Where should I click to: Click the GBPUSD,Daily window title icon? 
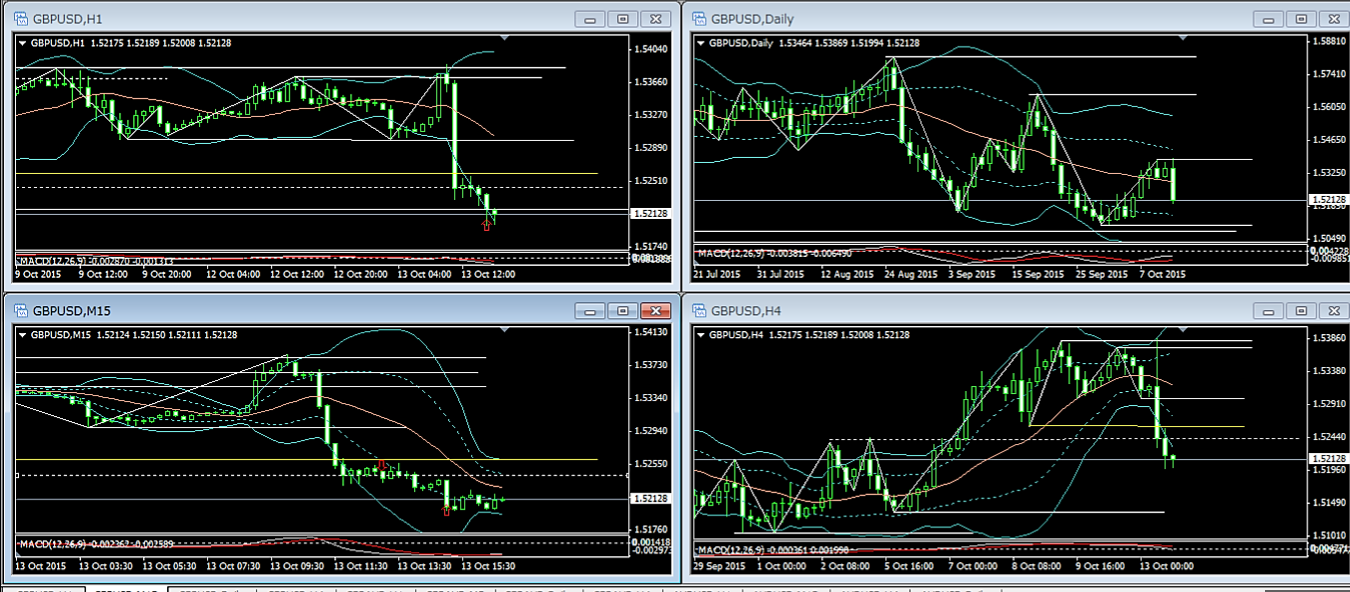coord(697,18)
